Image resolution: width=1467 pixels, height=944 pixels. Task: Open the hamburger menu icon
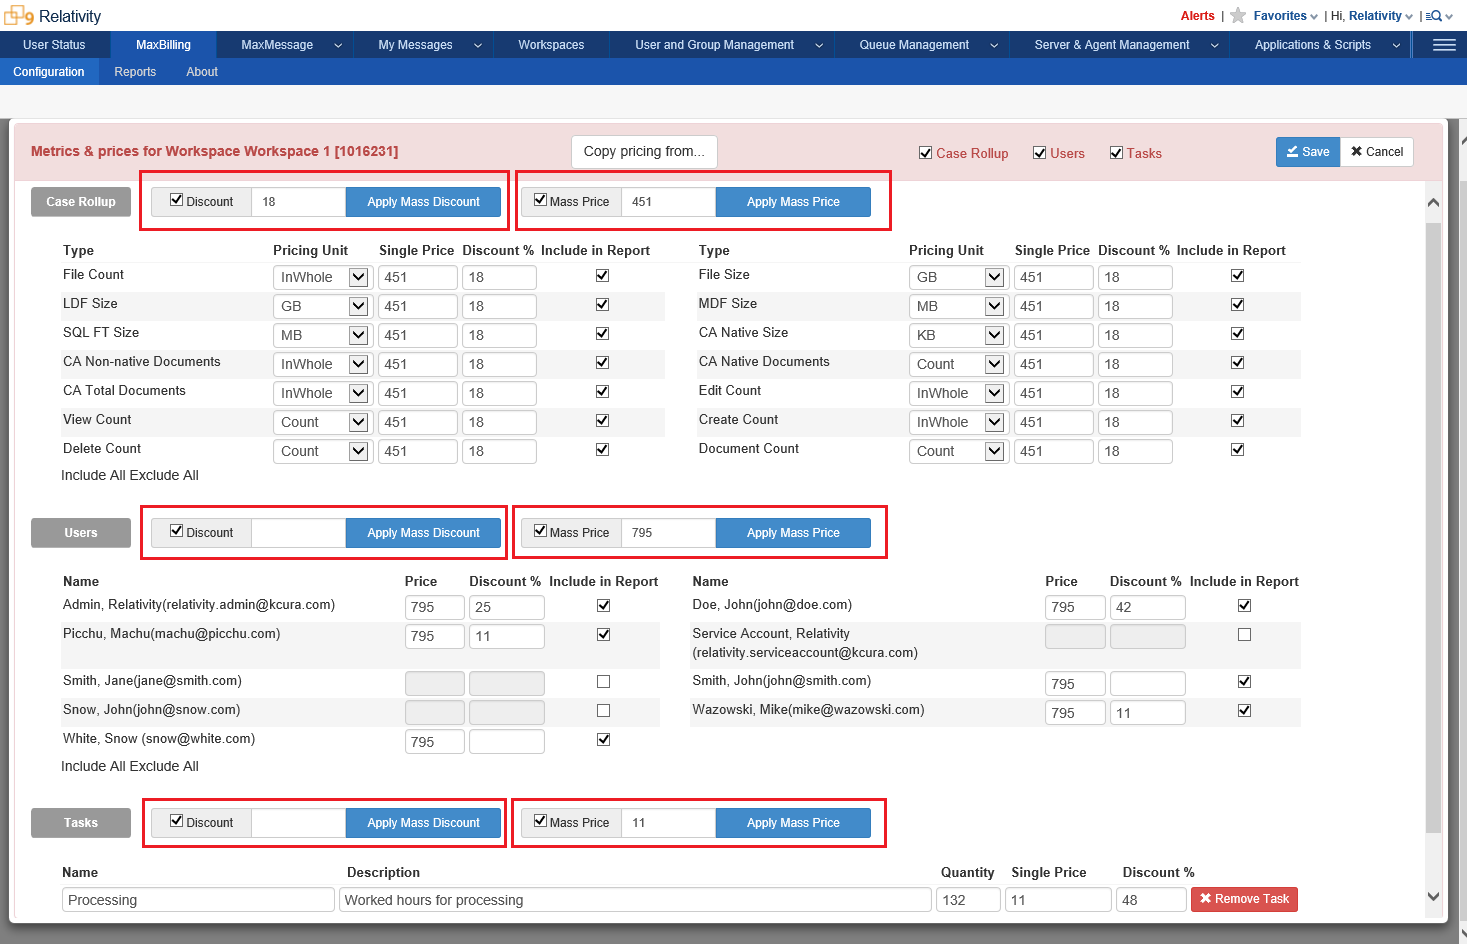pyautogui.click(x=1444, y=45)
